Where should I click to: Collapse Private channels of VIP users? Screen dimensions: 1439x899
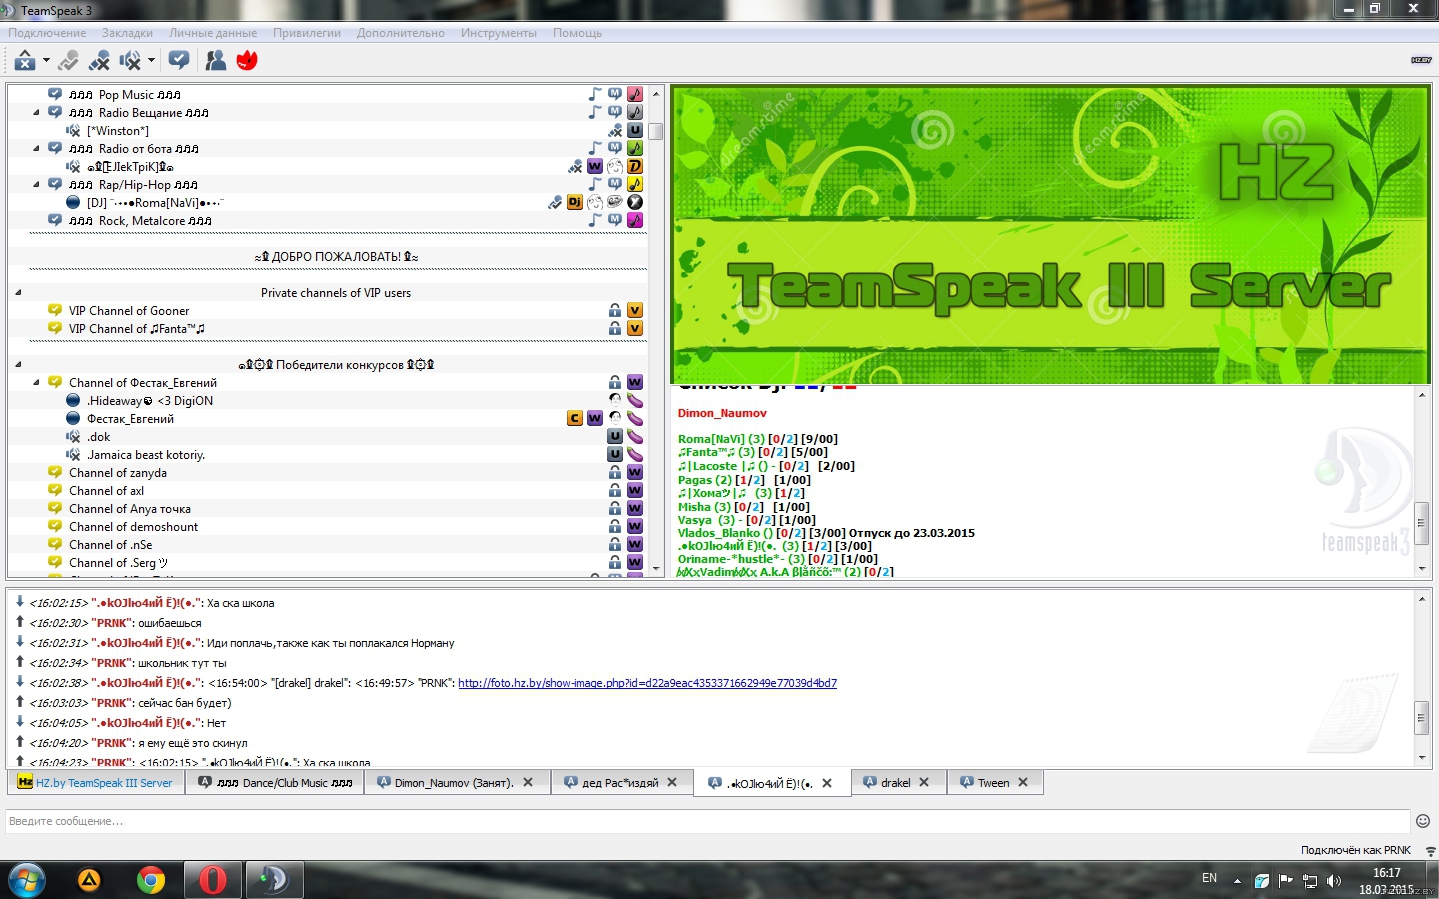coord(19,293)
